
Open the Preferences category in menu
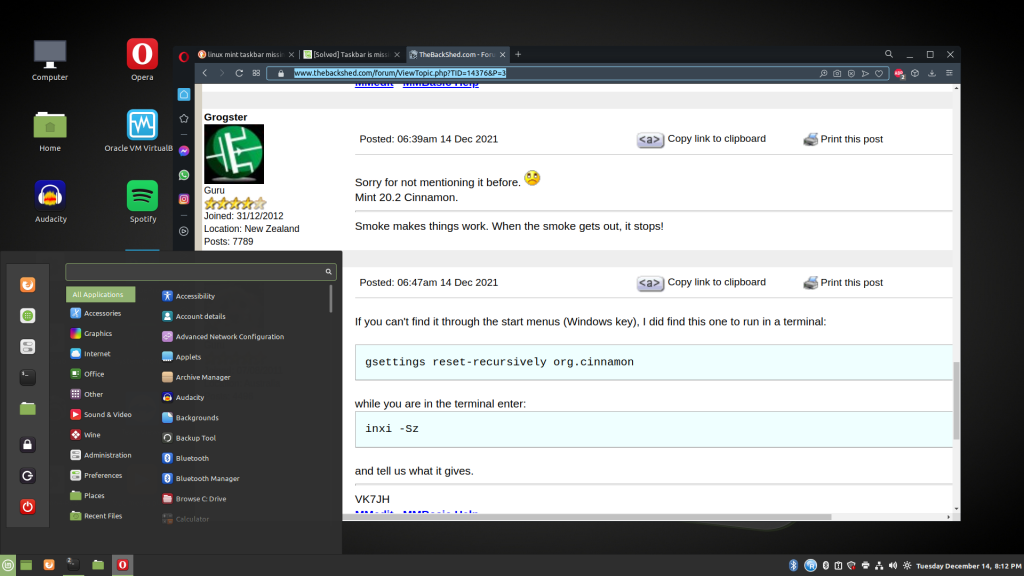(103, 475)
